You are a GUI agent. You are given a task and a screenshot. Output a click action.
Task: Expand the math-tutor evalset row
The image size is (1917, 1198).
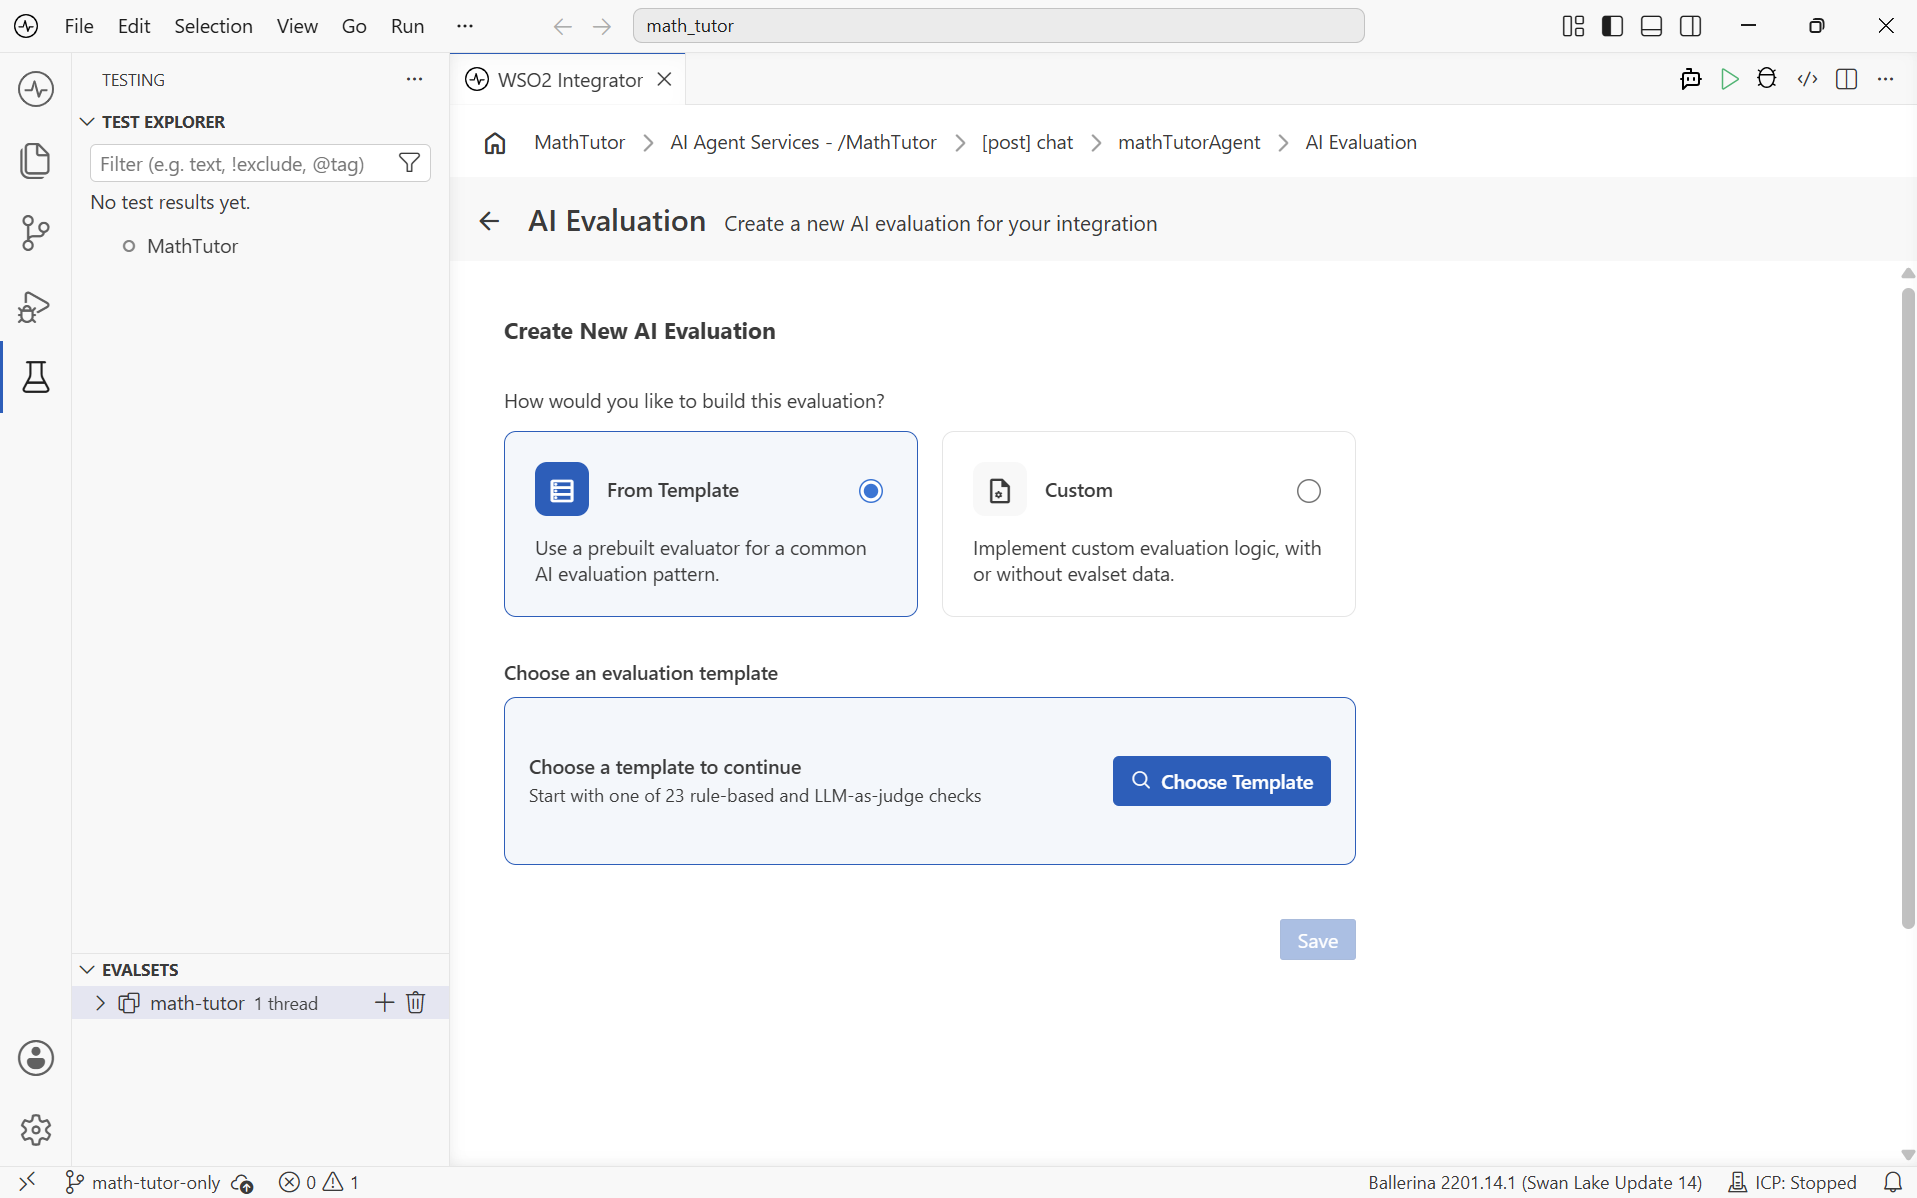(100, 1003)
